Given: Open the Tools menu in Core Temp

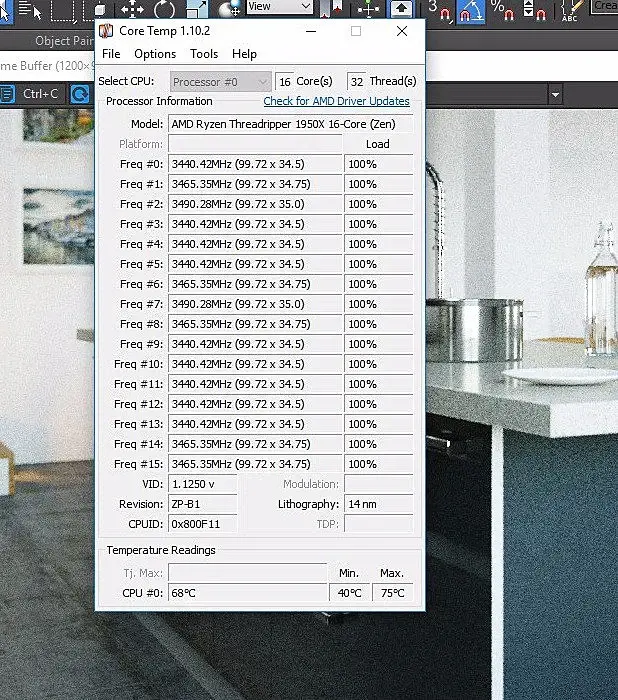Looking at the screenshot, I should (204, 54).
